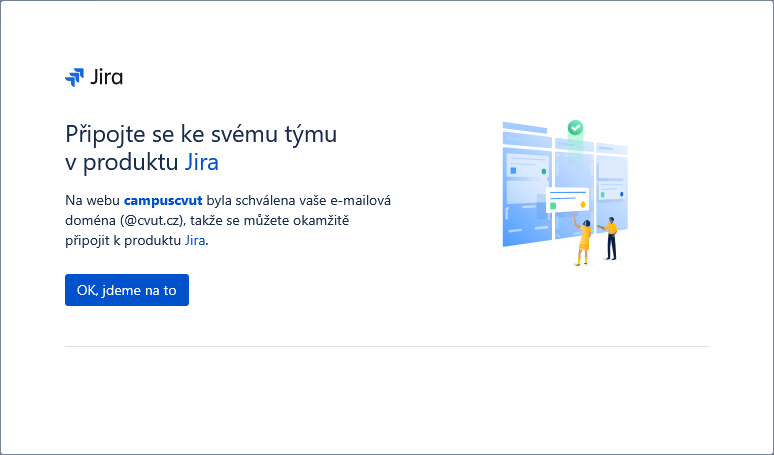Screen dimensions: 774x455
Task: Click the 'OK, jdeme na to' button
Action: click(127, 290)
